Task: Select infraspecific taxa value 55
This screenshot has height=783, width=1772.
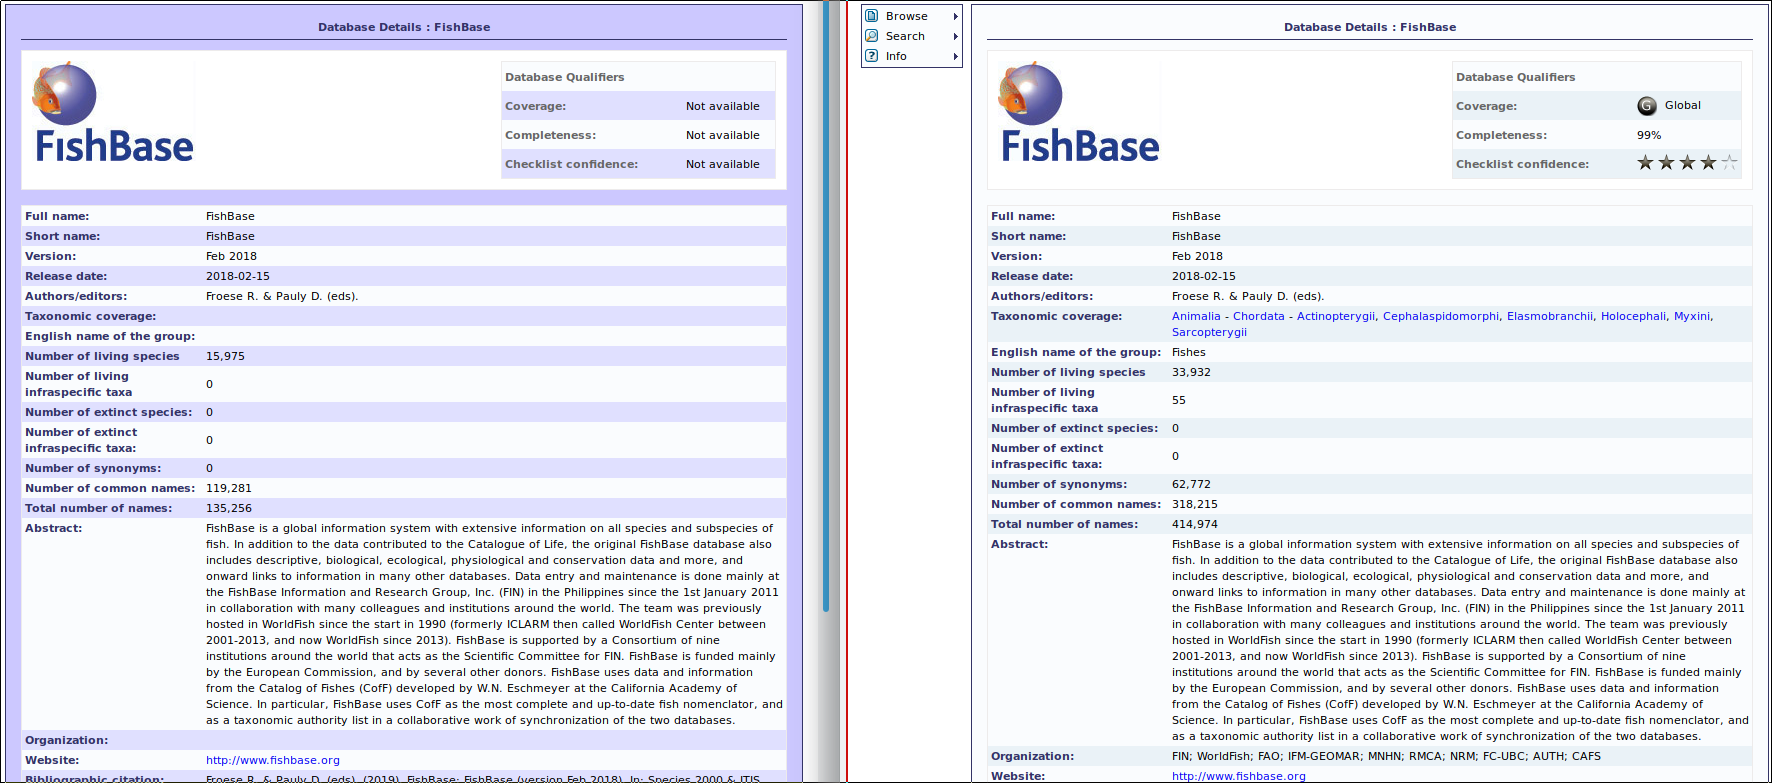Action: pyautogui.click(x=1179, y=400)
